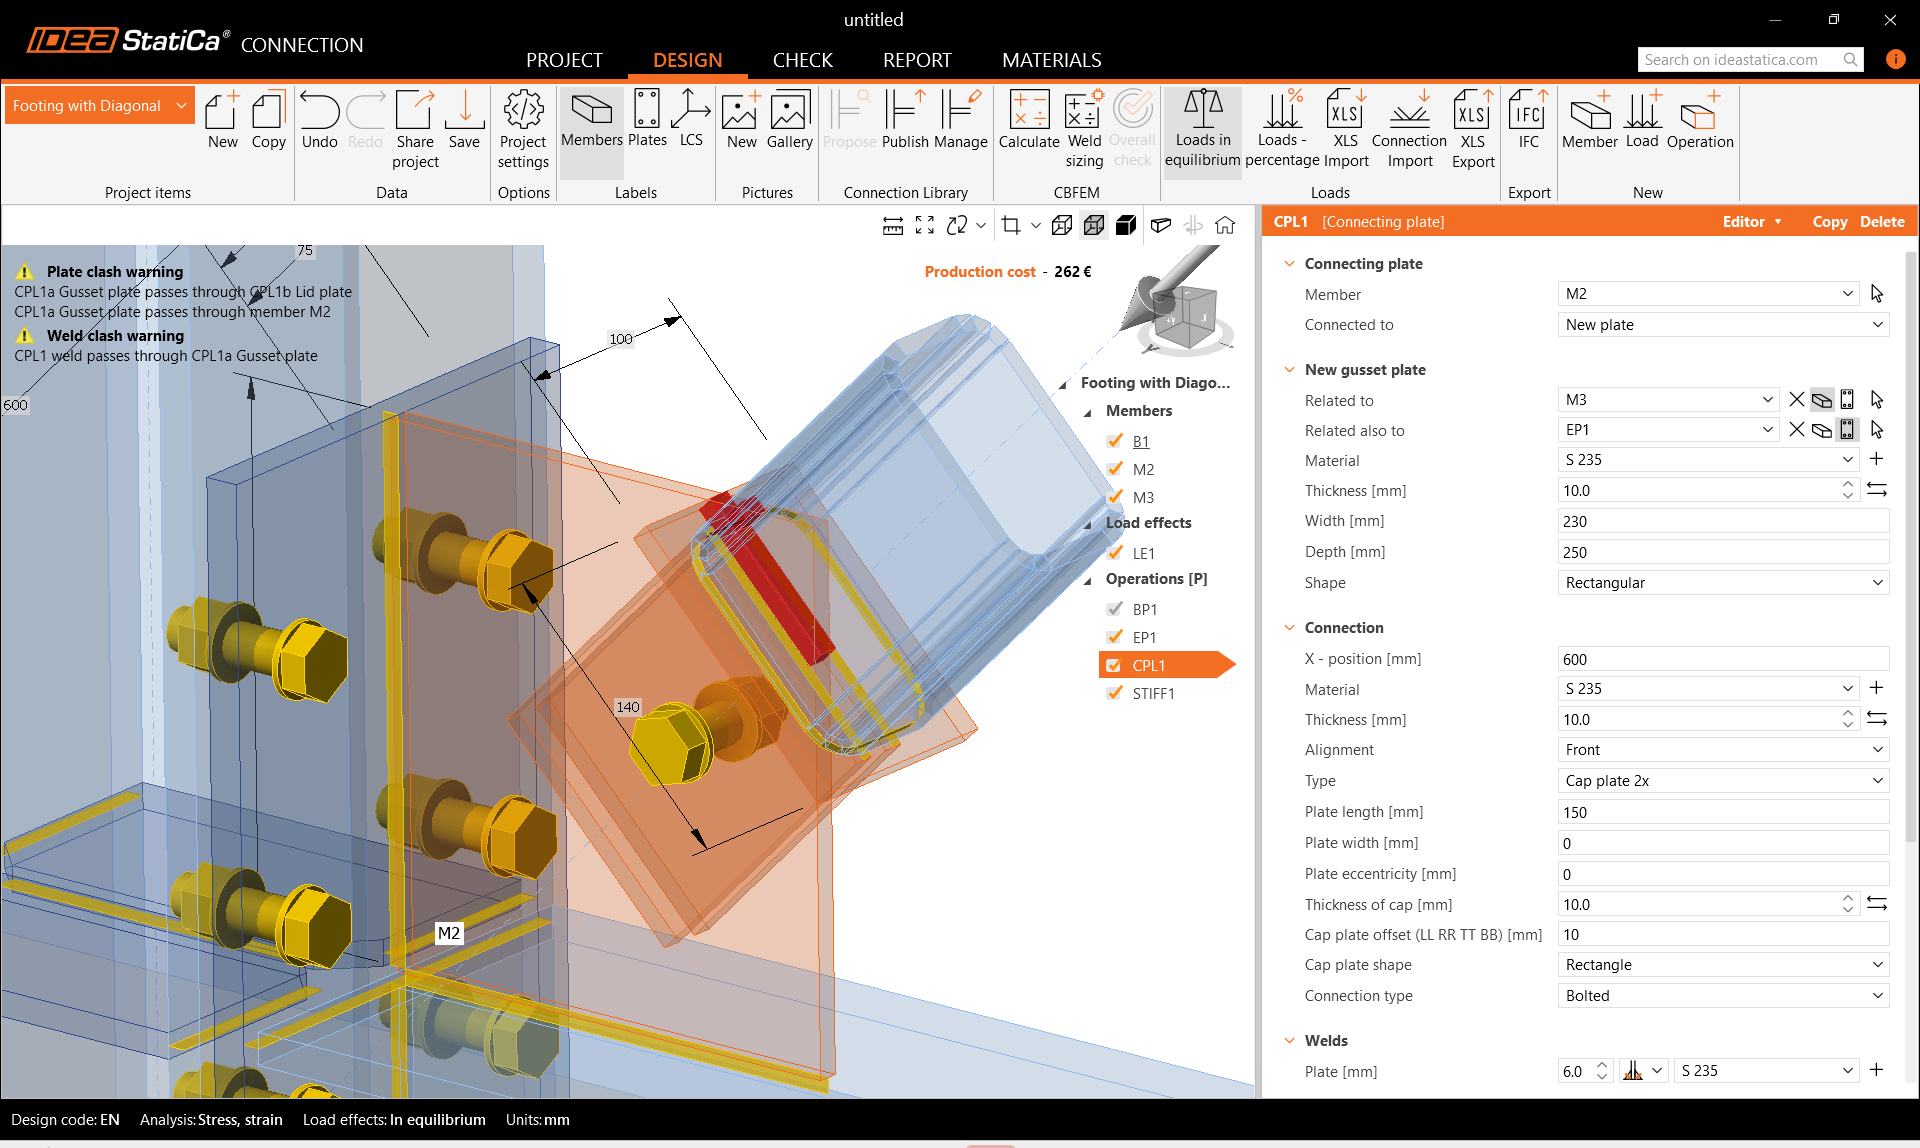Image resolution: width=1920 pixels, height=1148 pixels.
Task: Open XLS Import for loads
Action: pyautogui.click(x=1345, y=130)
